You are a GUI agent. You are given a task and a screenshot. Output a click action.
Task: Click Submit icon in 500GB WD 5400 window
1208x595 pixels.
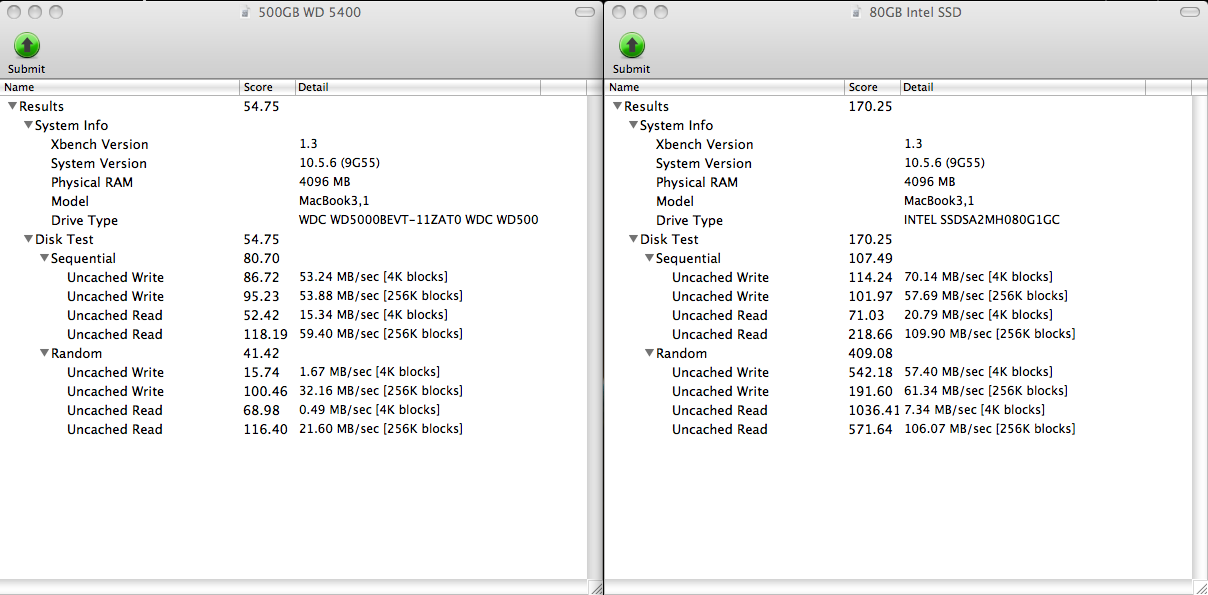pyautogui.click(x=27, y=45)
